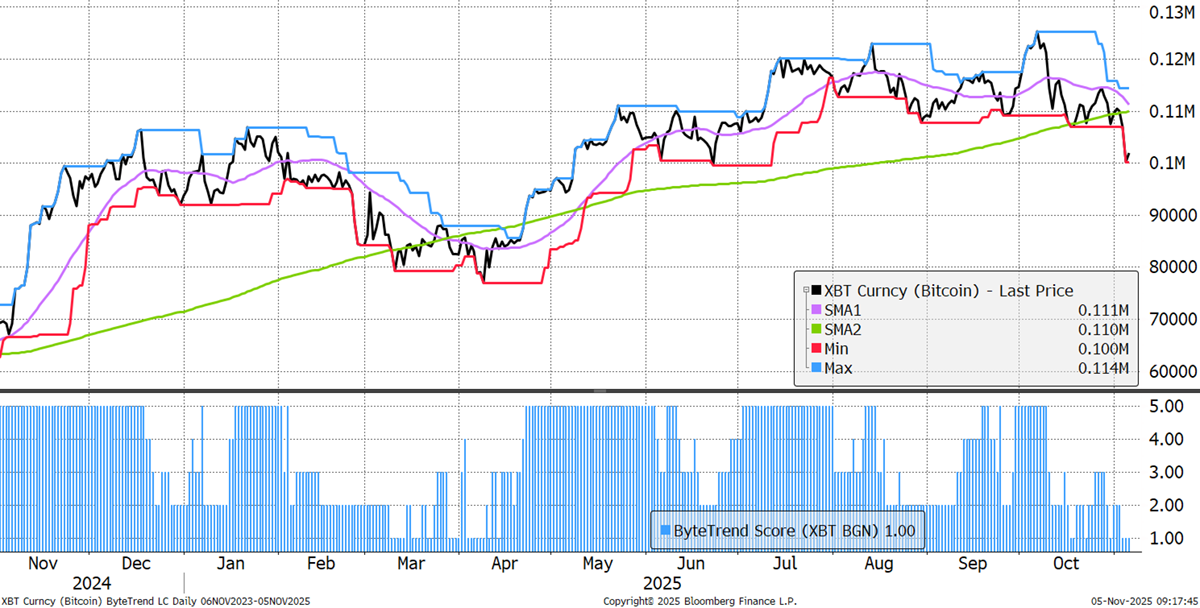
Task: Click the ByteTrend Score blue legend square
Action: (x=665, y=530)
